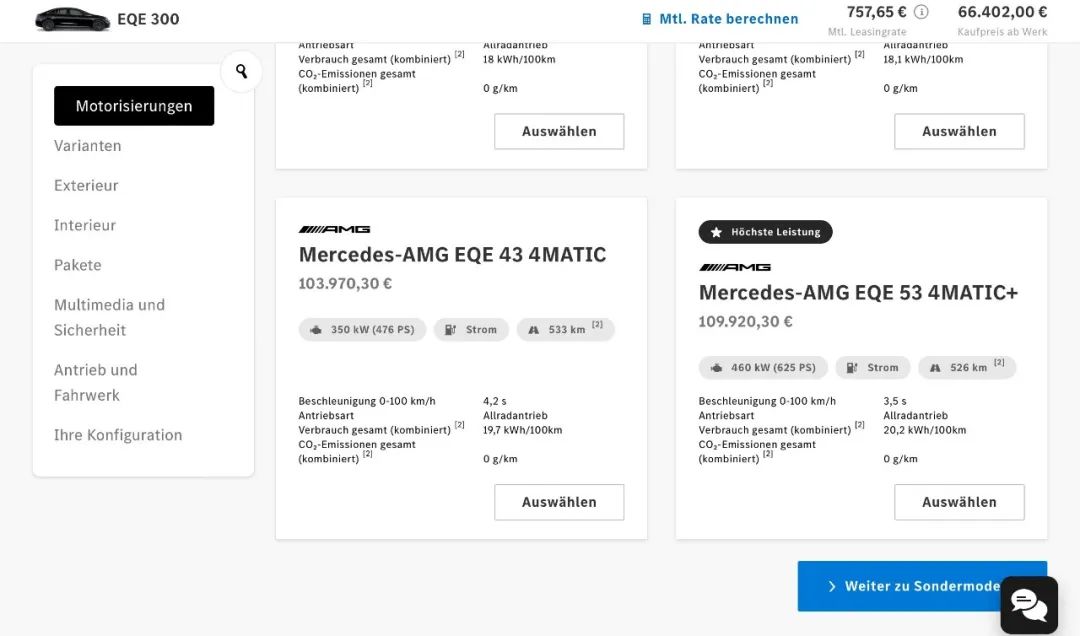Click the Höchste Leistung badge text
The image size is (1080, 636).
click(776, 232)
